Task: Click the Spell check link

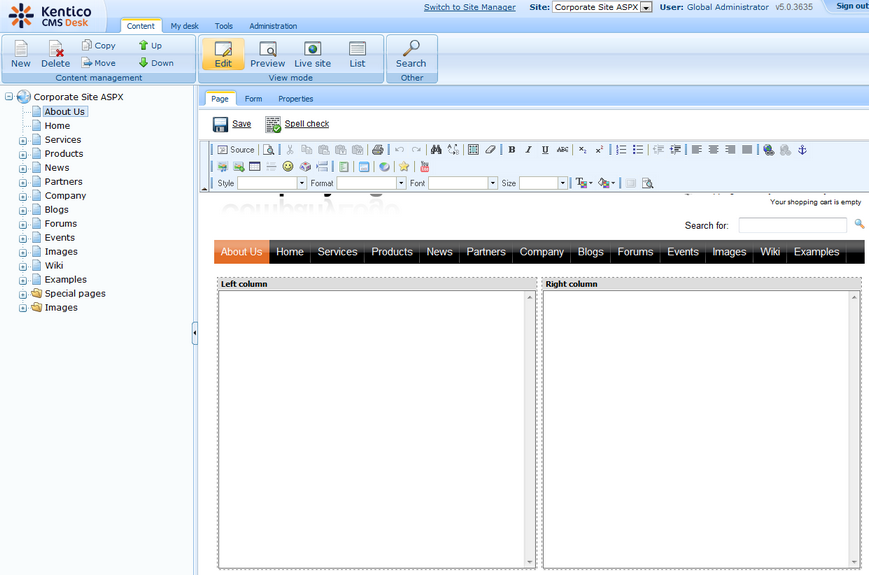Action: [x=306, y=124]
